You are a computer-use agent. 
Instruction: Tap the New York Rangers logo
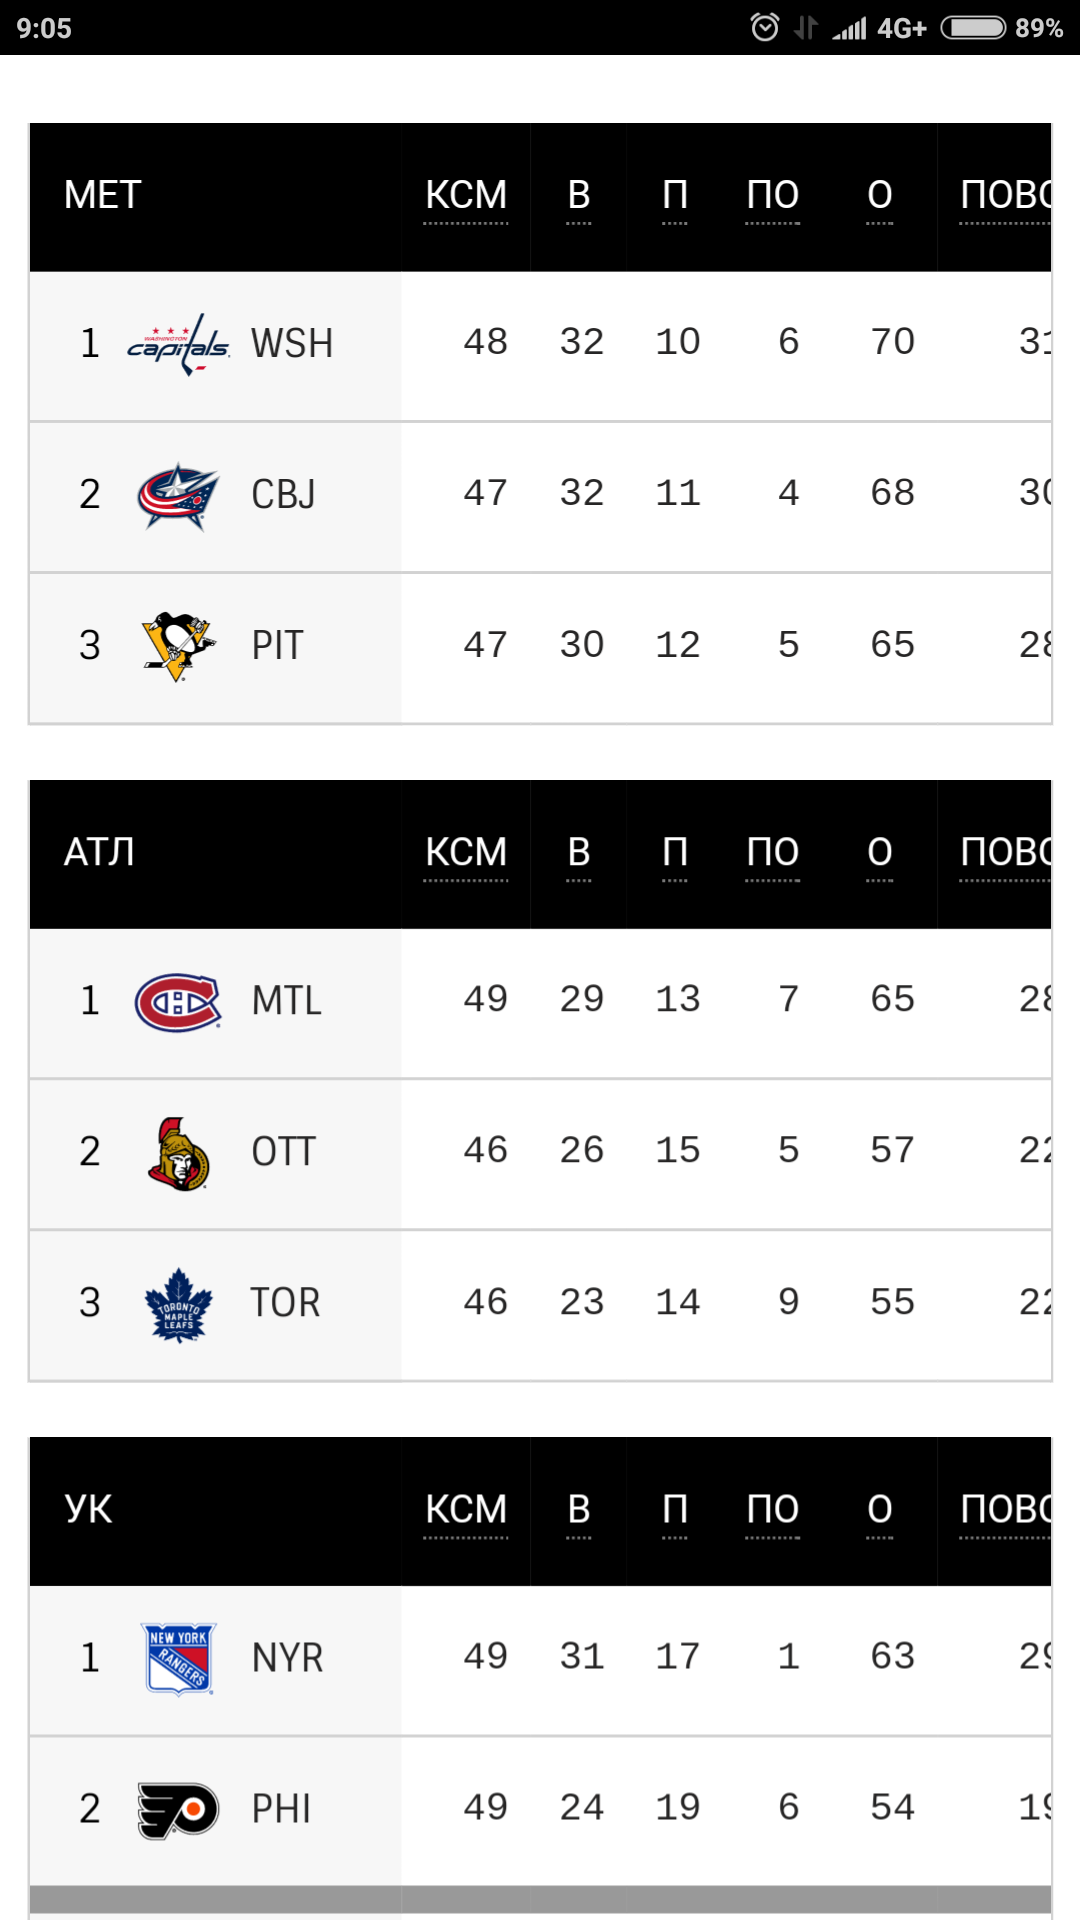[178, 1659]
